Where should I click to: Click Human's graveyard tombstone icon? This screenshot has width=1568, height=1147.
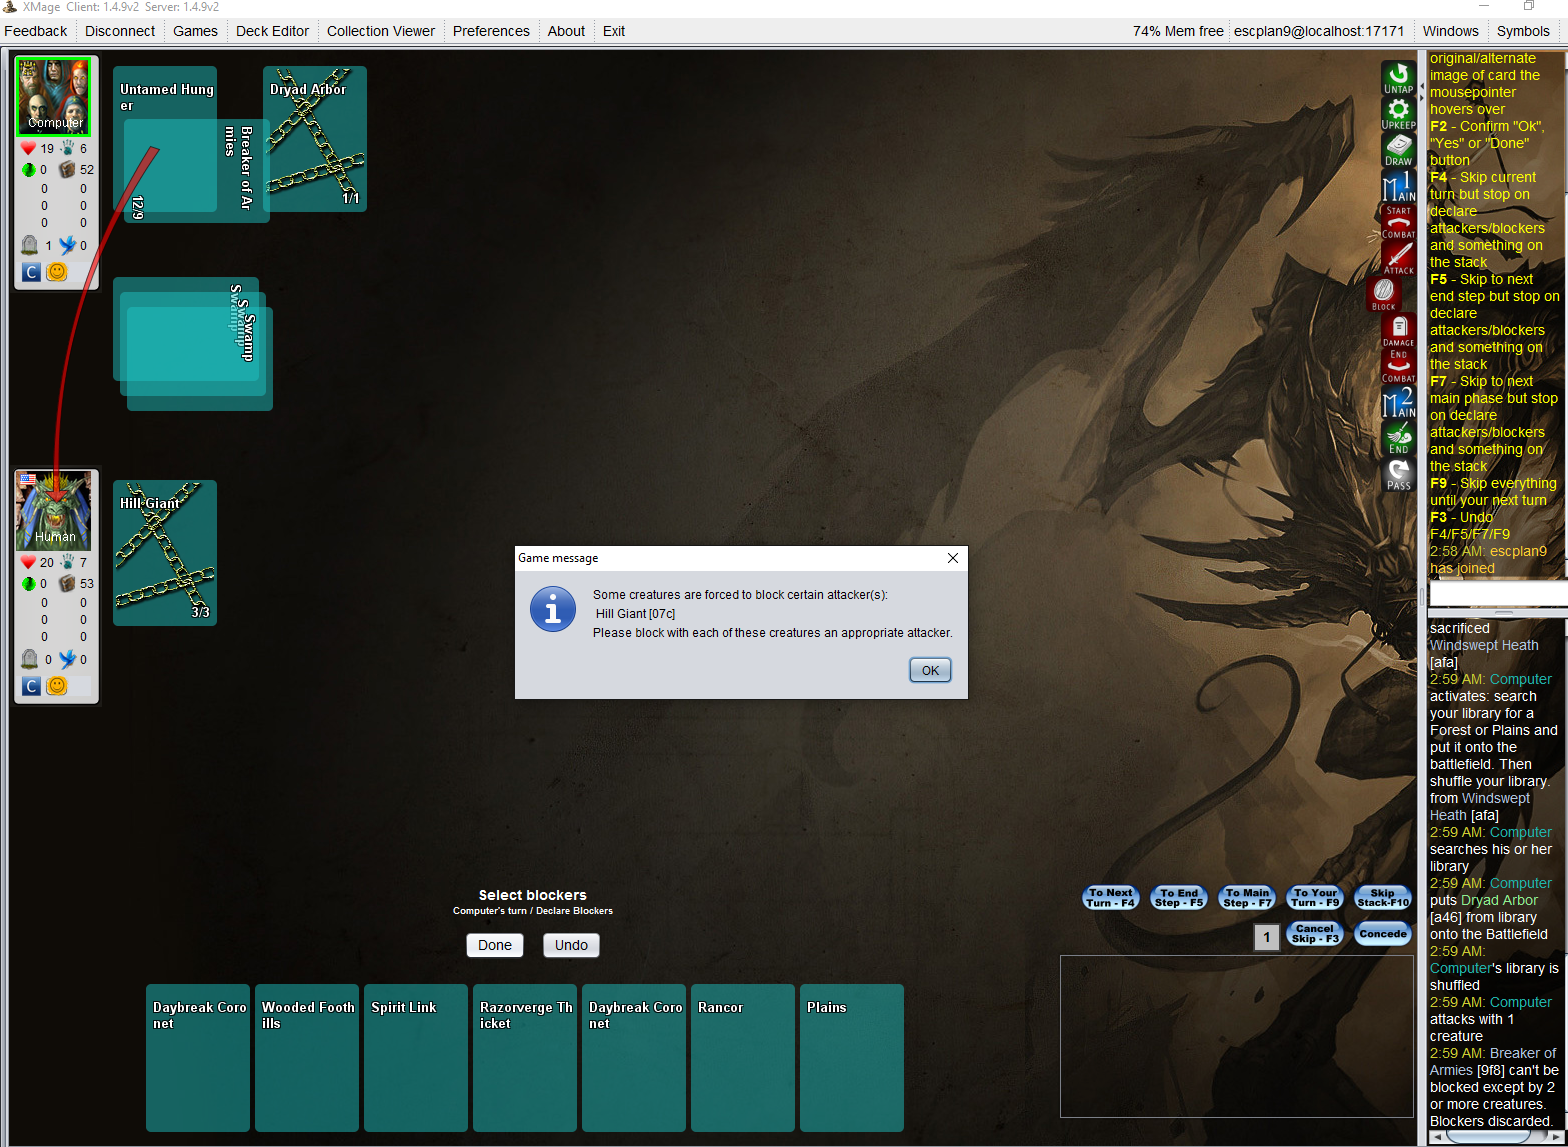[x=30, y=659]
